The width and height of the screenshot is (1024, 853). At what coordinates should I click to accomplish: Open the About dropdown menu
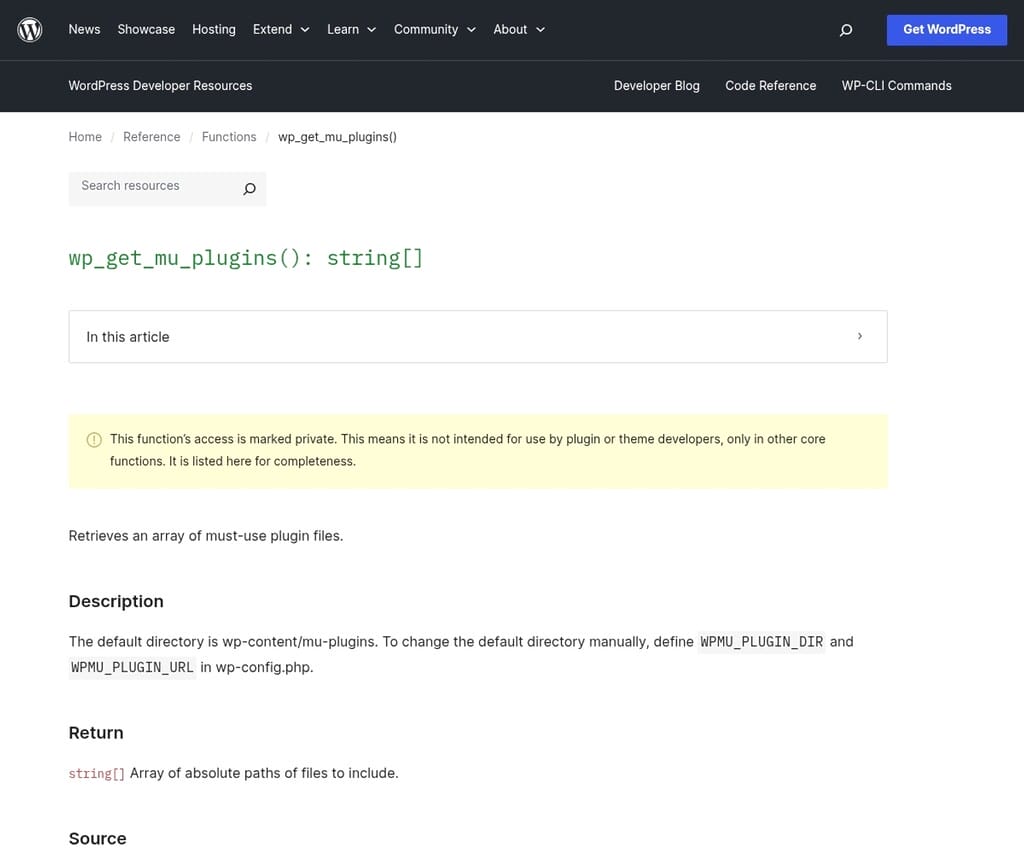pyautogui.click(x=511, y=29)
